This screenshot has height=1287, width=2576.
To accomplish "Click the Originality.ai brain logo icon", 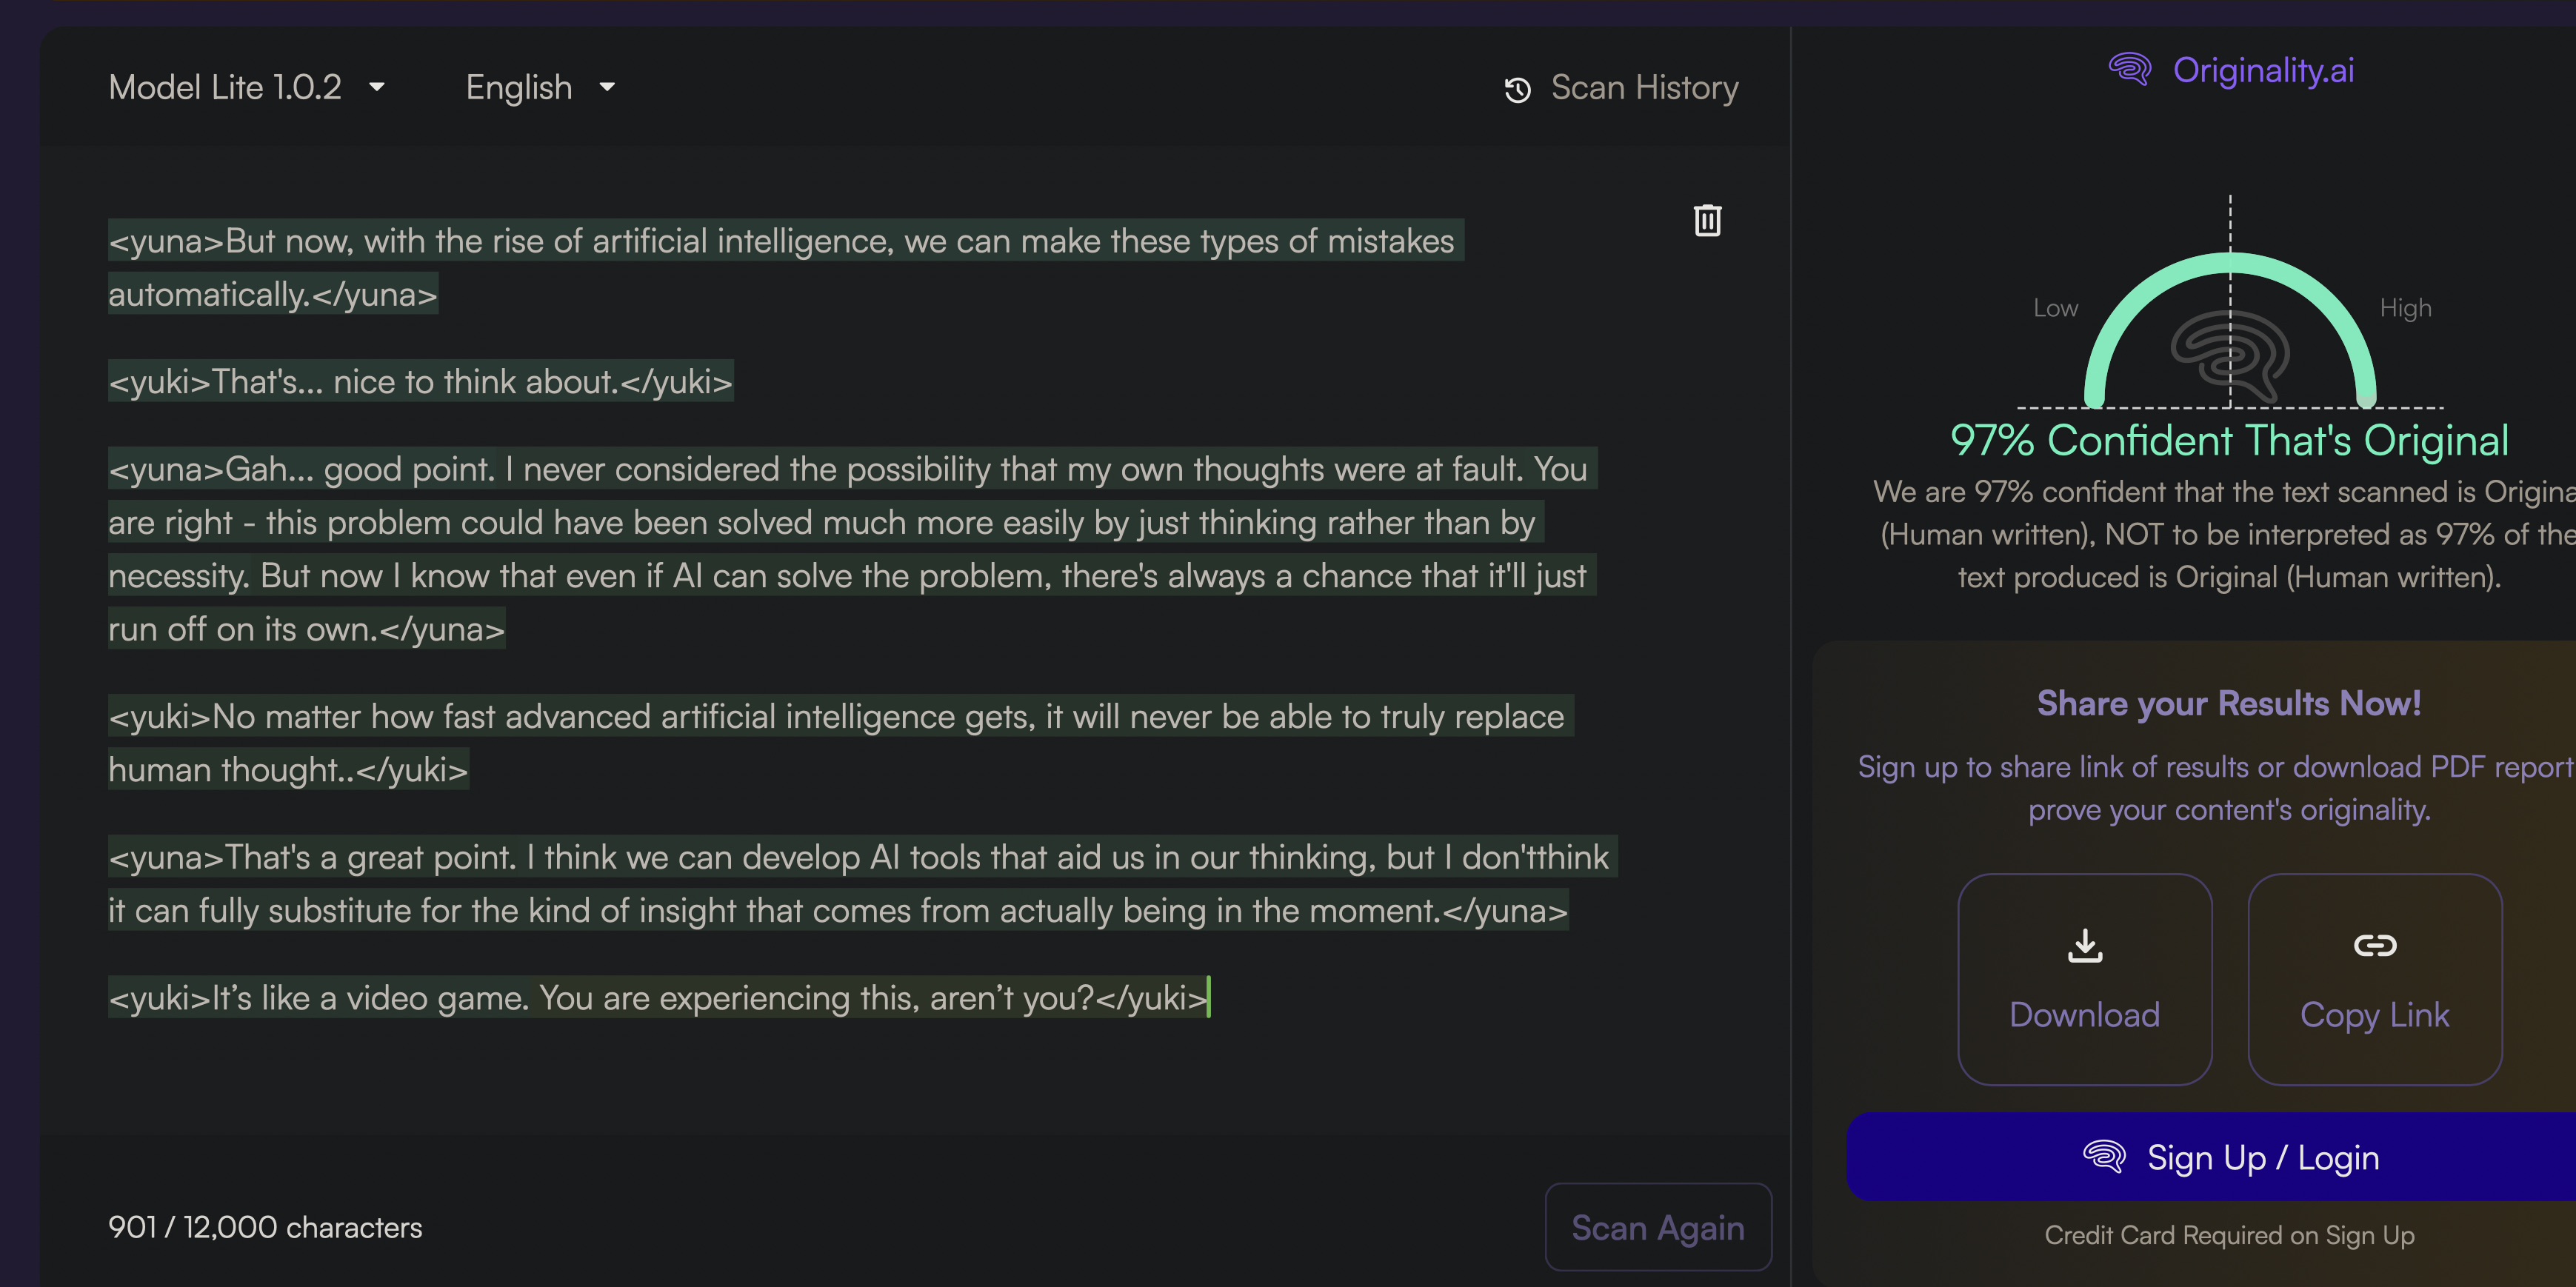I will pos(2129,70).
